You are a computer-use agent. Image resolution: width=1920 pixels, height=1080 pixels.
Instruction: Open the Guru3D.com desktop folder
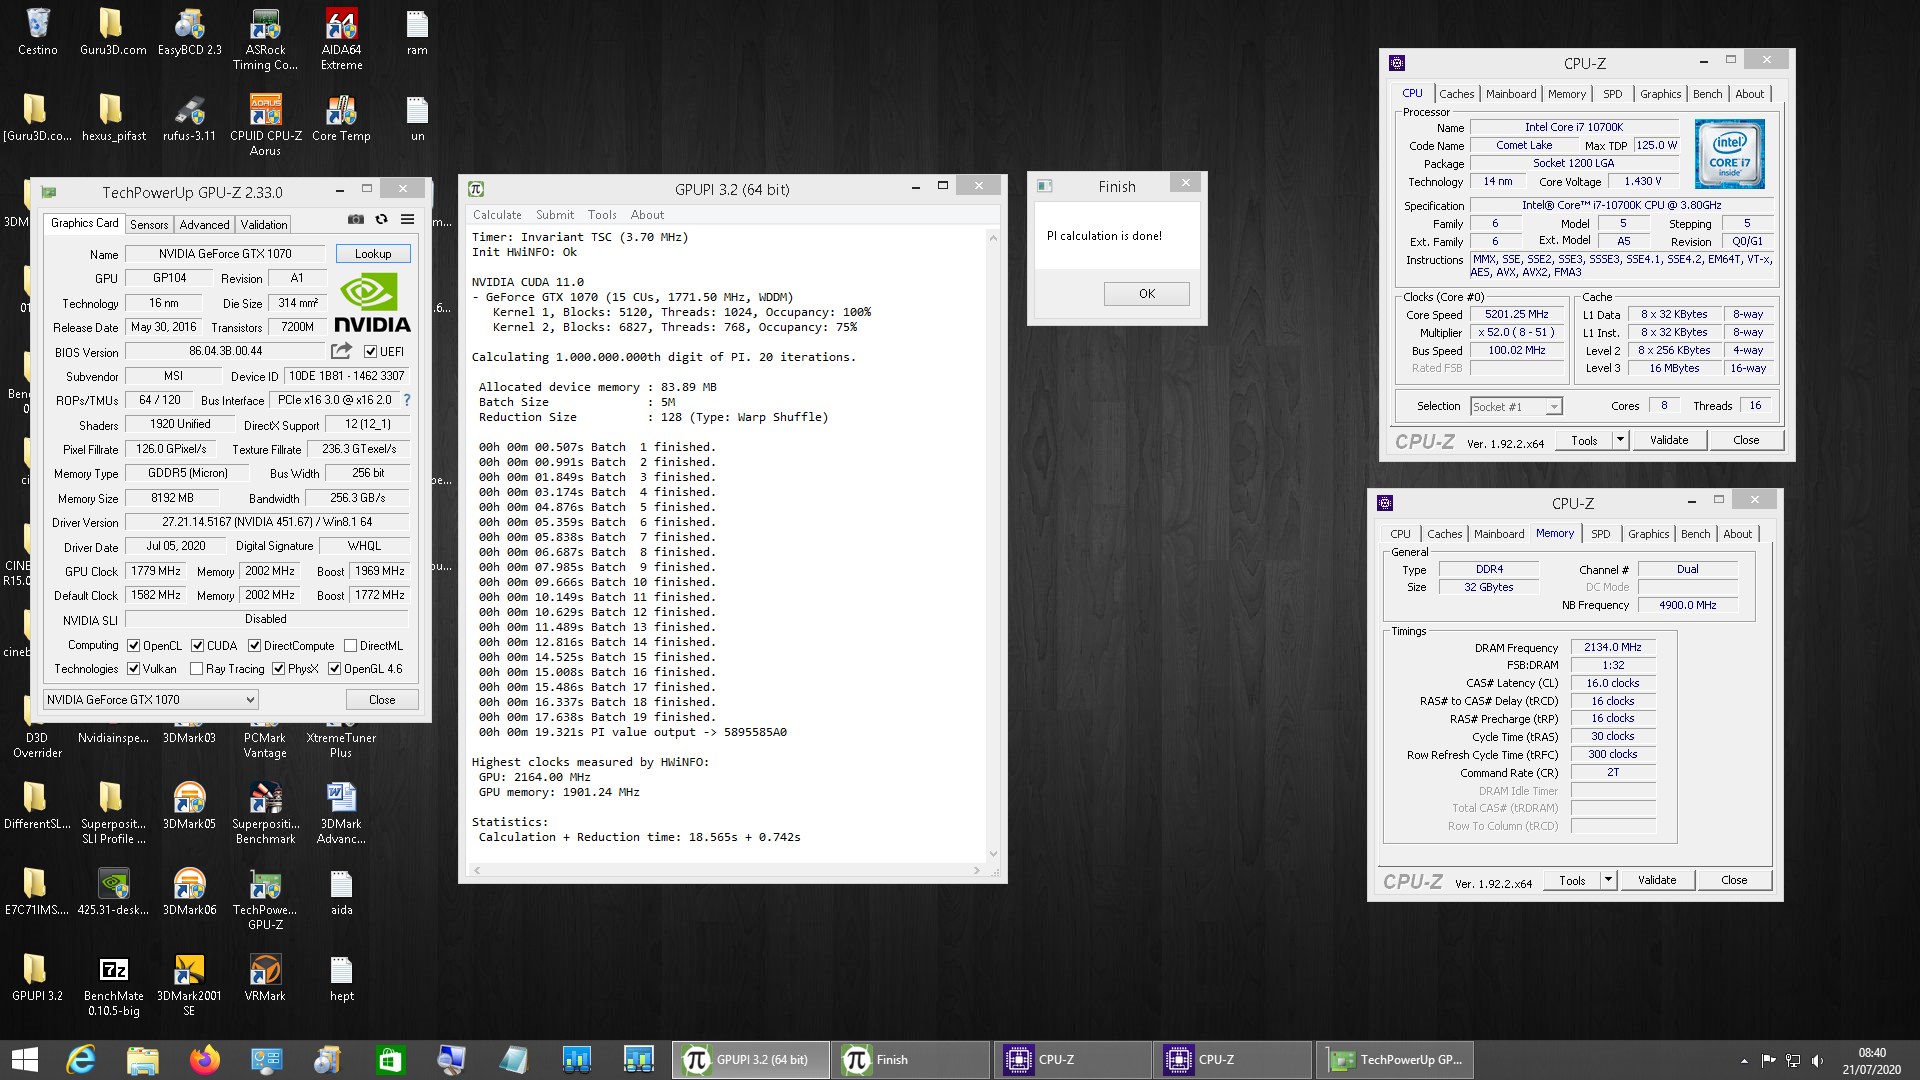(x=113, y=31)
